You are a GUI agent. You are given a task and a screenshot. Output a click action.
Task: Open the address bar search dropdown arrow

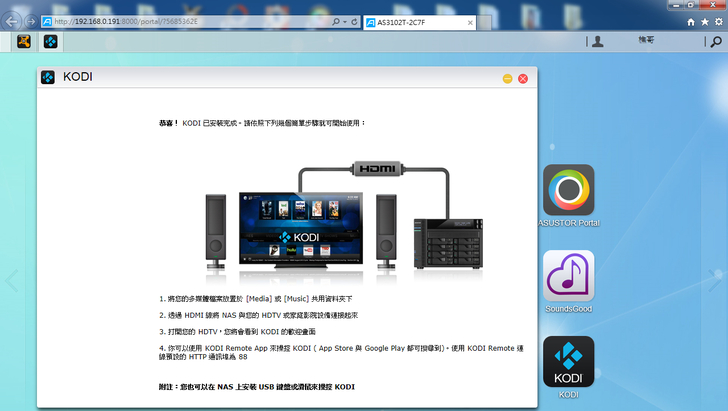pyautogui.click(x=344, y=22)
